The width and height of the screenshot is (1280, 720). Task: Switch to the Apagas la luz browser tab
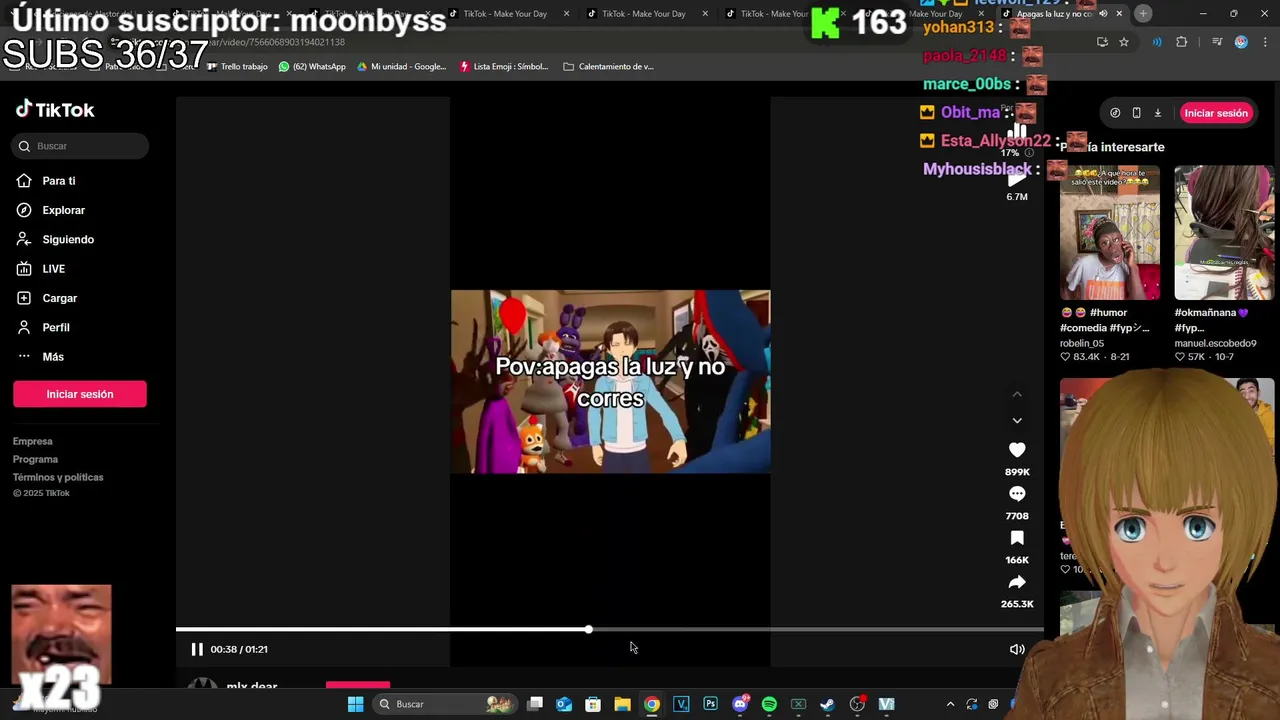(x=1055, y=14)
